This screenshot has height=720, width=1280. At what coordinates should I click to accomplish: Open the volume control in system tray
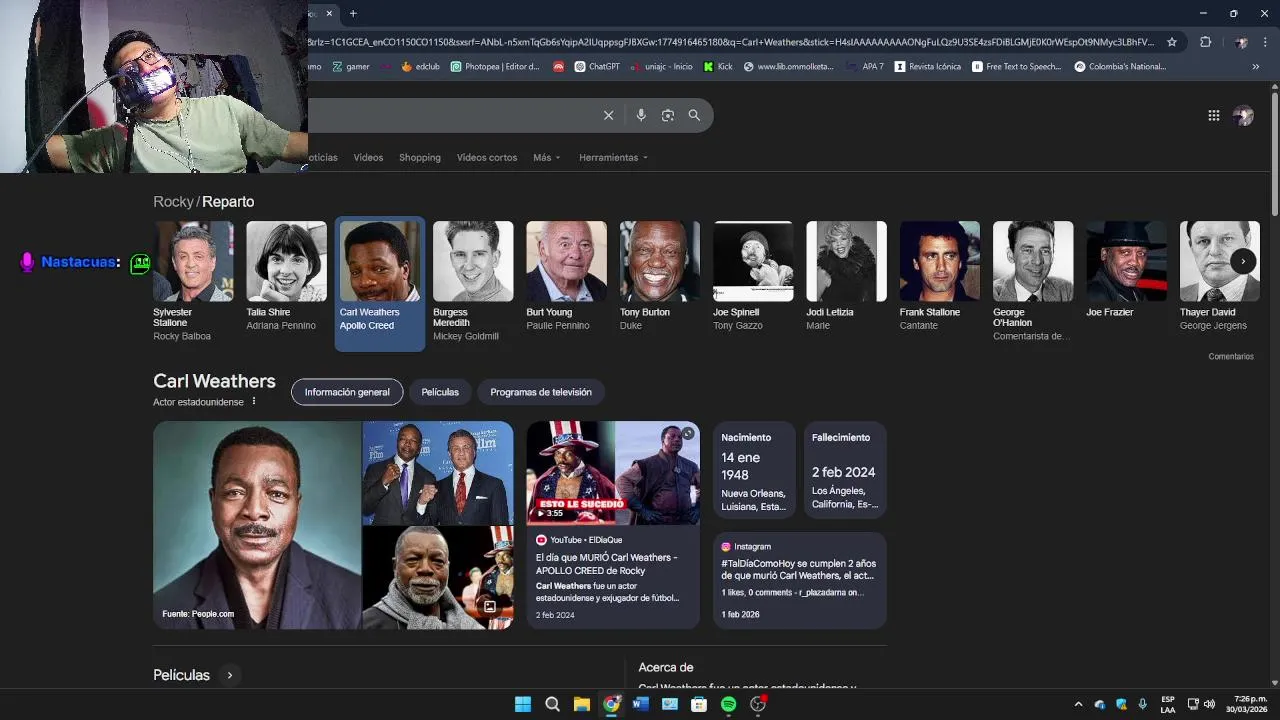(1209, 704)
